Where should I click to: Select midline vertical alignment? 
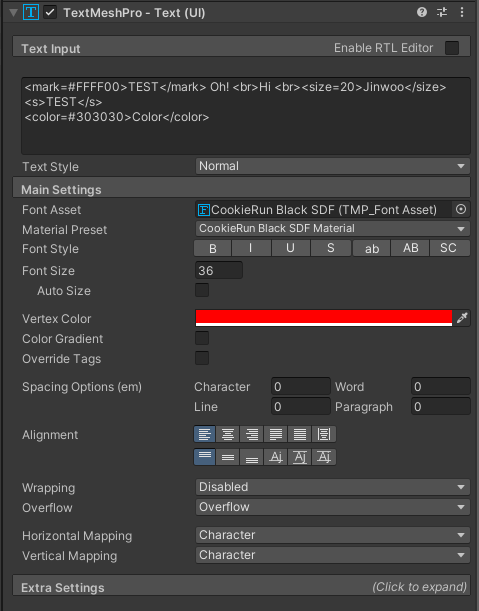coord(299,457)
